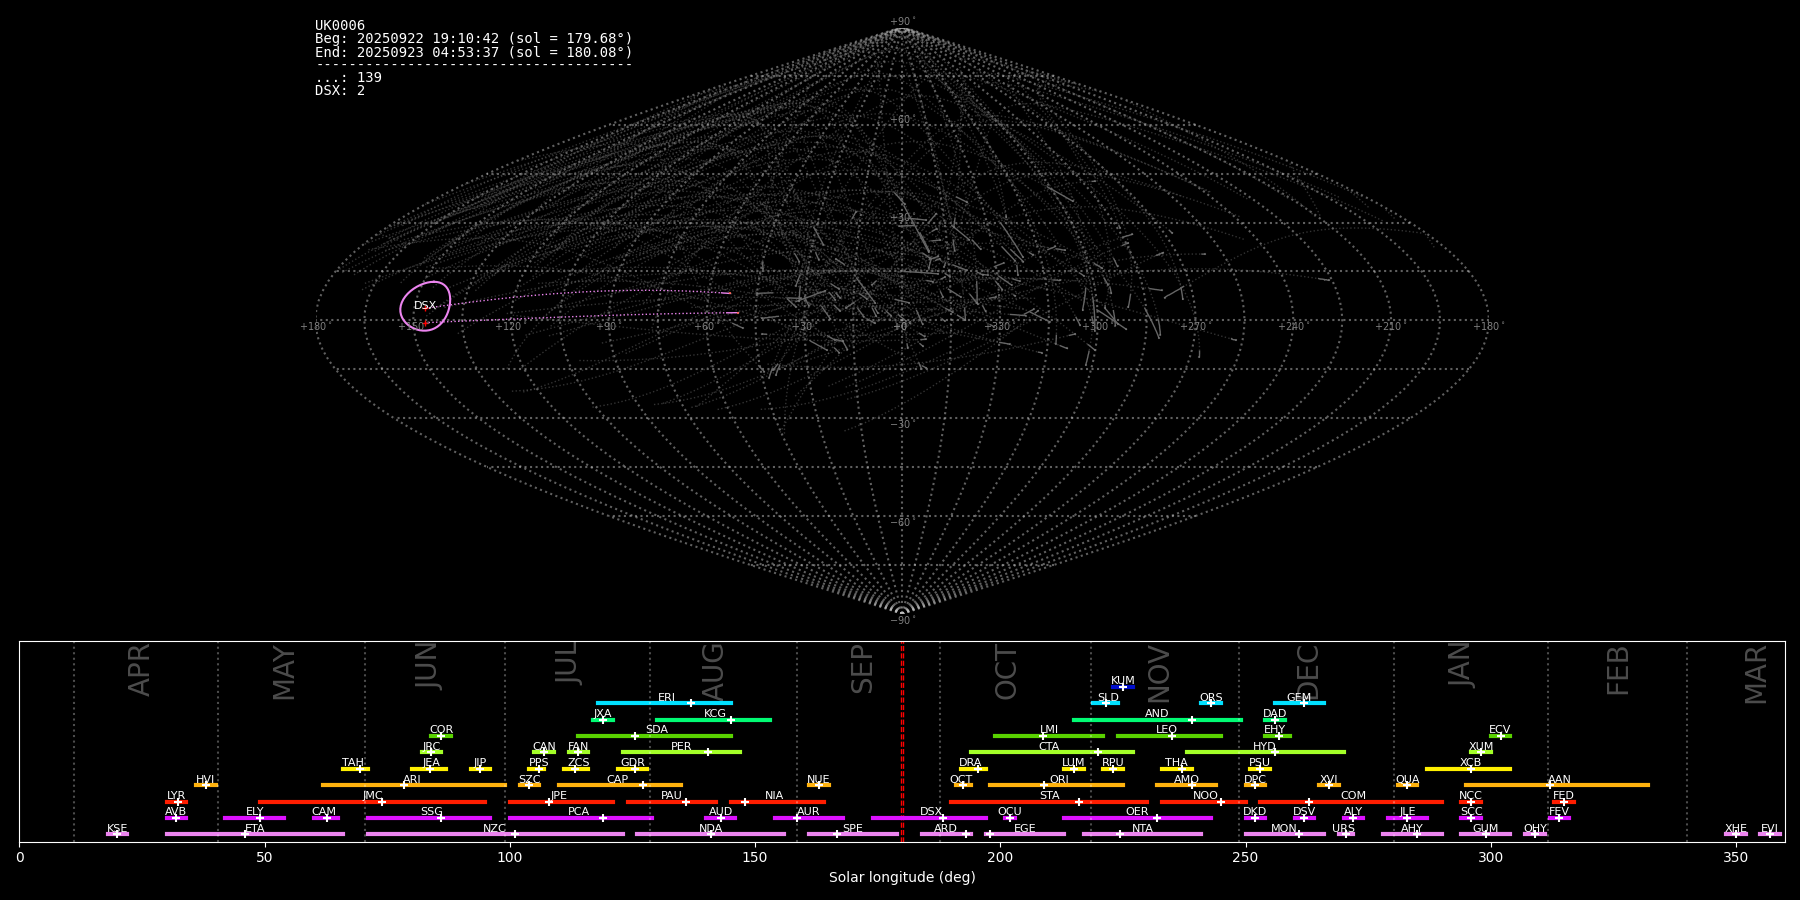Select the pink NZC activity bar
This screenshot has width=1800, height=900.
[495, 834]
